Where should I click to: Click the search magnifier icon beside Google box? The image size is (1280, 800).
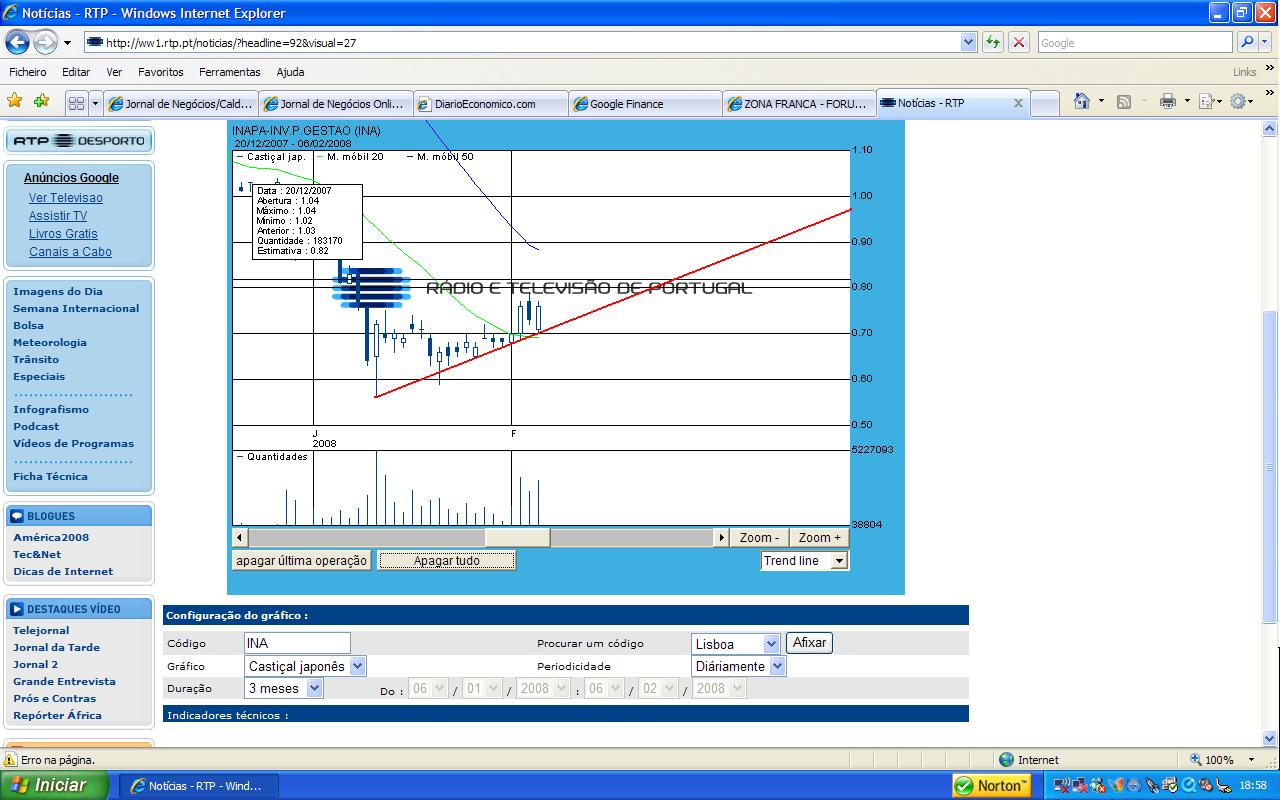pyautogui.click(x=1247, y=42)
